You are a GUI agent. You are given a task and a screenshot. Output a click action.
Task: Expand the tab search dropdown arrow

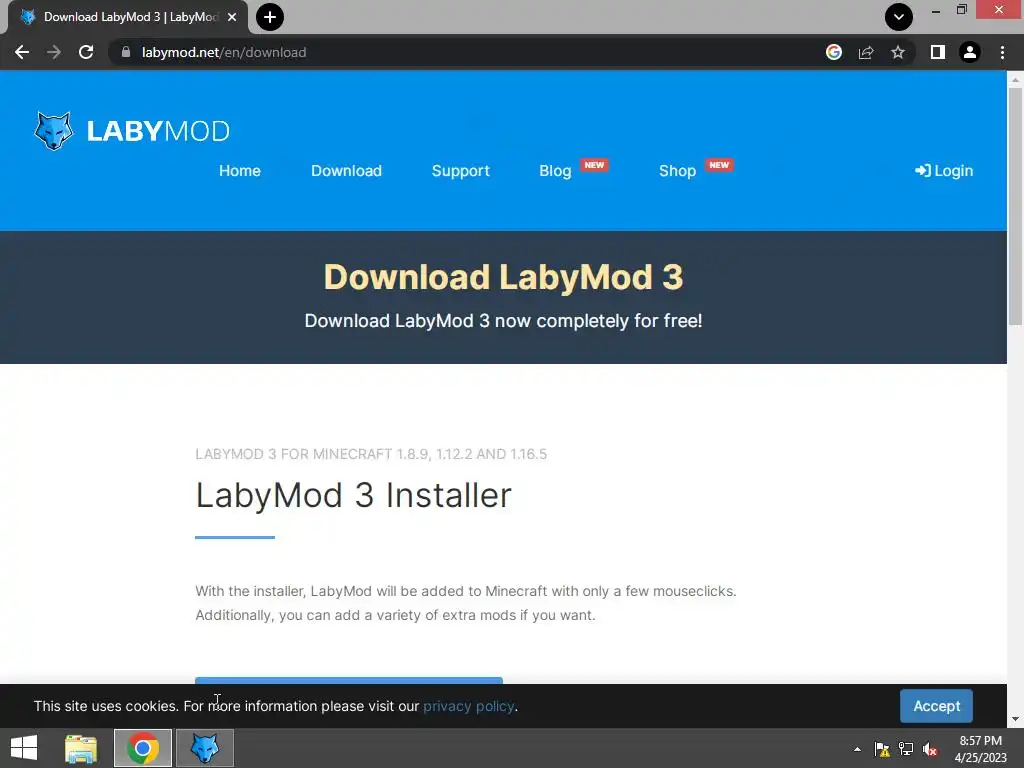[899, 17]
